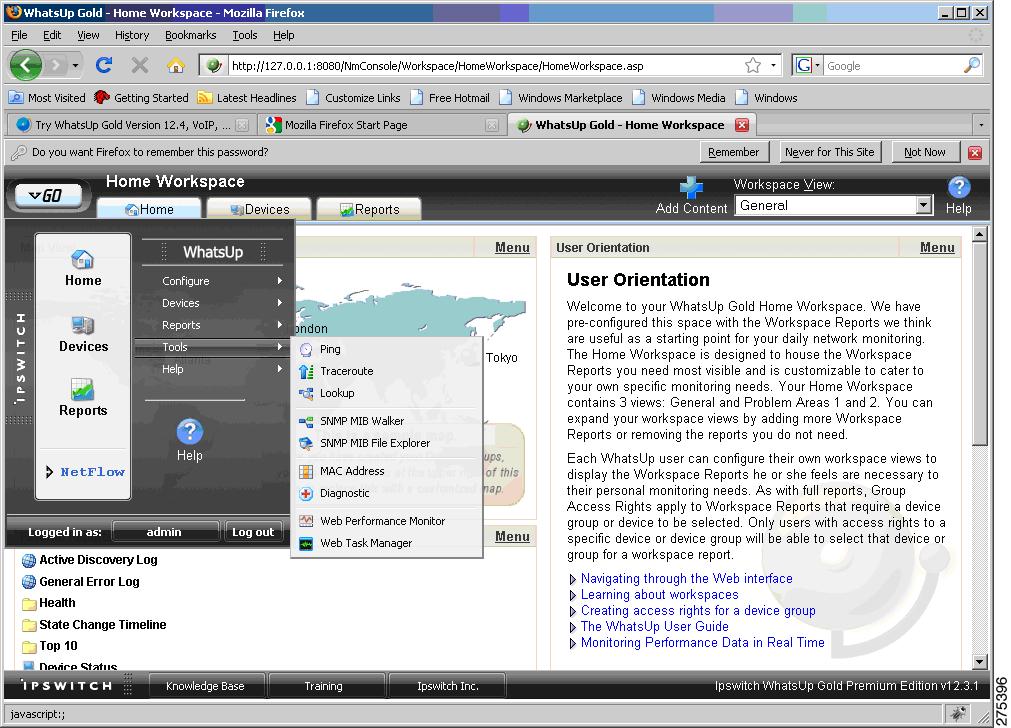Open the back/forward history dropdown arrow
The height and width of the screenshot is (728, 1011).
tap(75, 65)
